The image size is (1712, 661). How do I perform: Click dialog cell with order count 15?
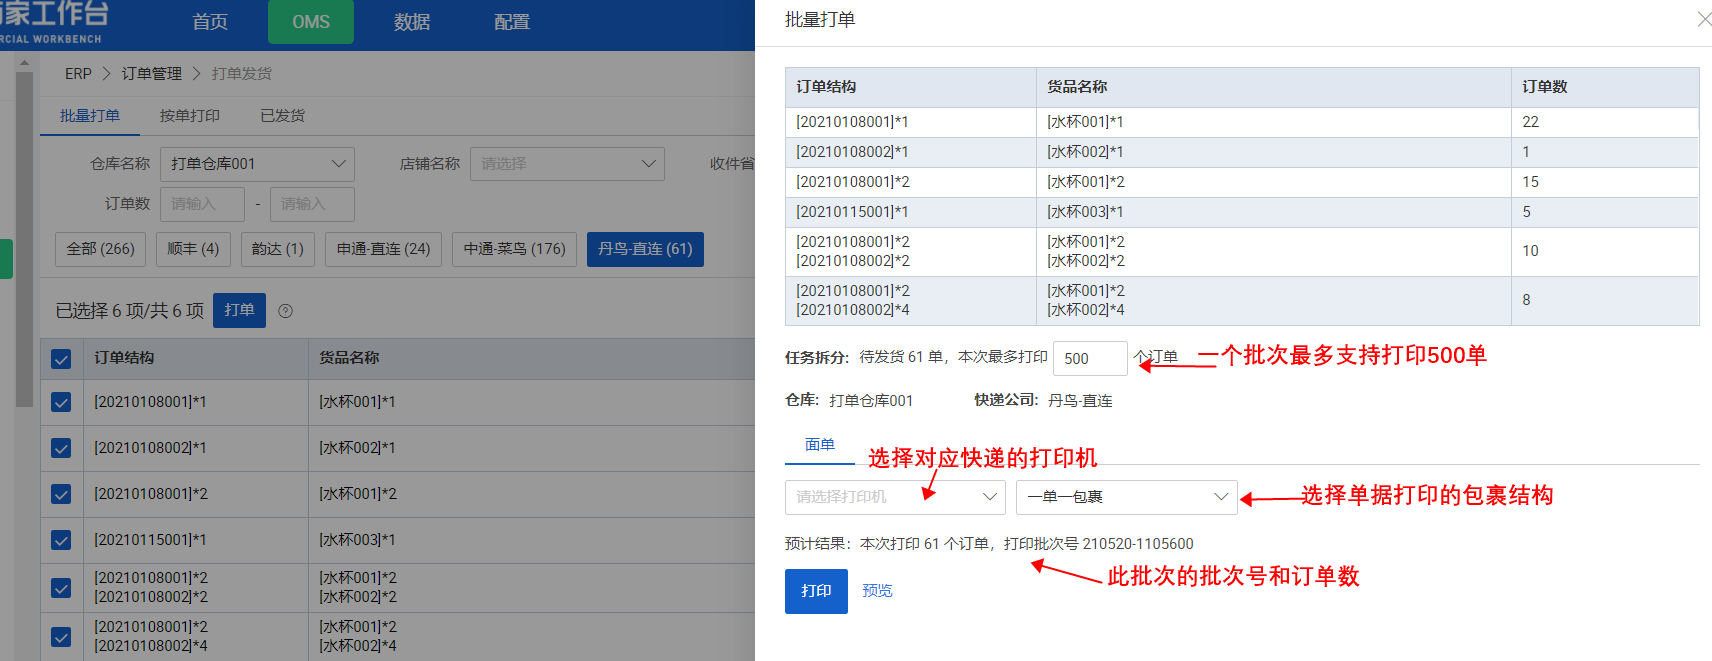pyautogui.click(x=1604, y=182)
